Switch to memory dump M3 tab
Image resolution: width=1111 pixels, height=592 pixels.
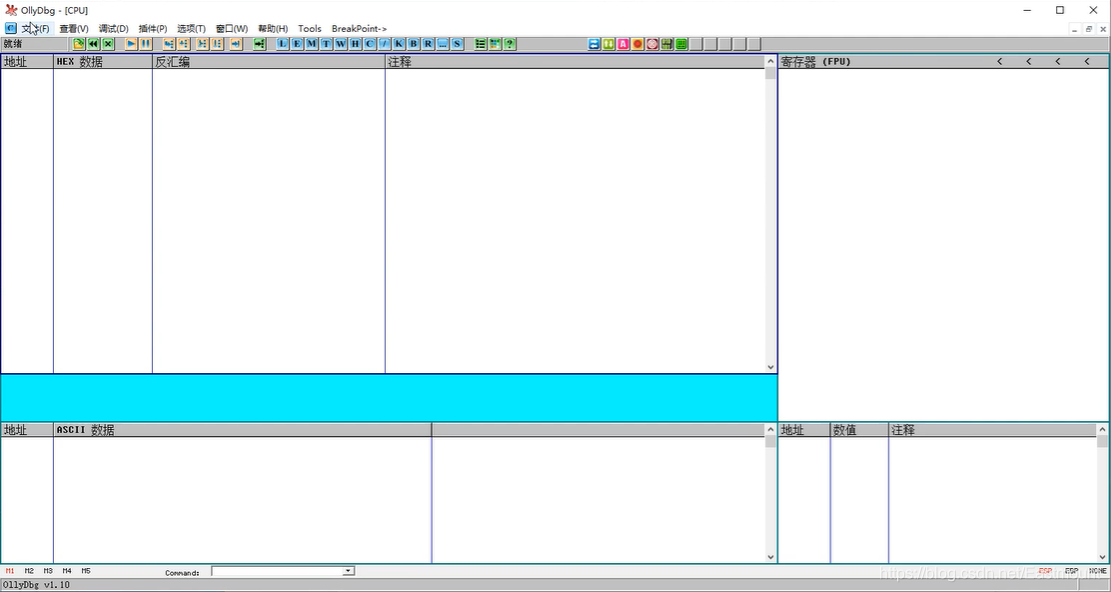(48, 571)
